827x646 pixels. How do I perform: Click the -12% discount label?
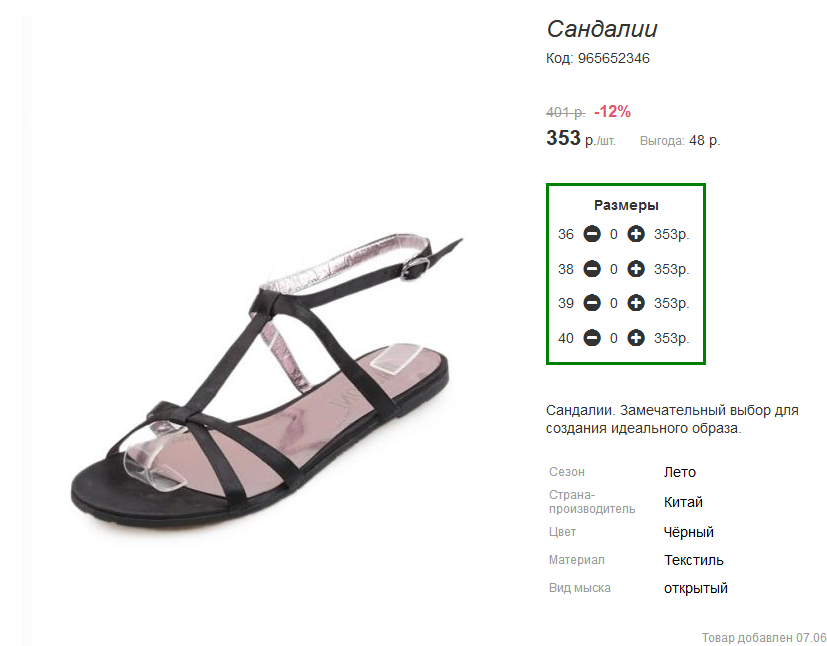tap(612, 111)
